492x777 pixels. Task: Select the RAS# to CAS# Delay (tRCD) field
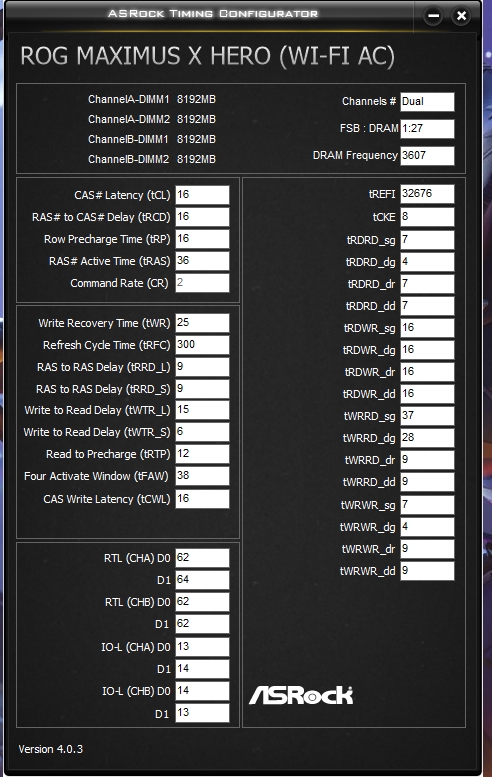(x=202, y=217)
